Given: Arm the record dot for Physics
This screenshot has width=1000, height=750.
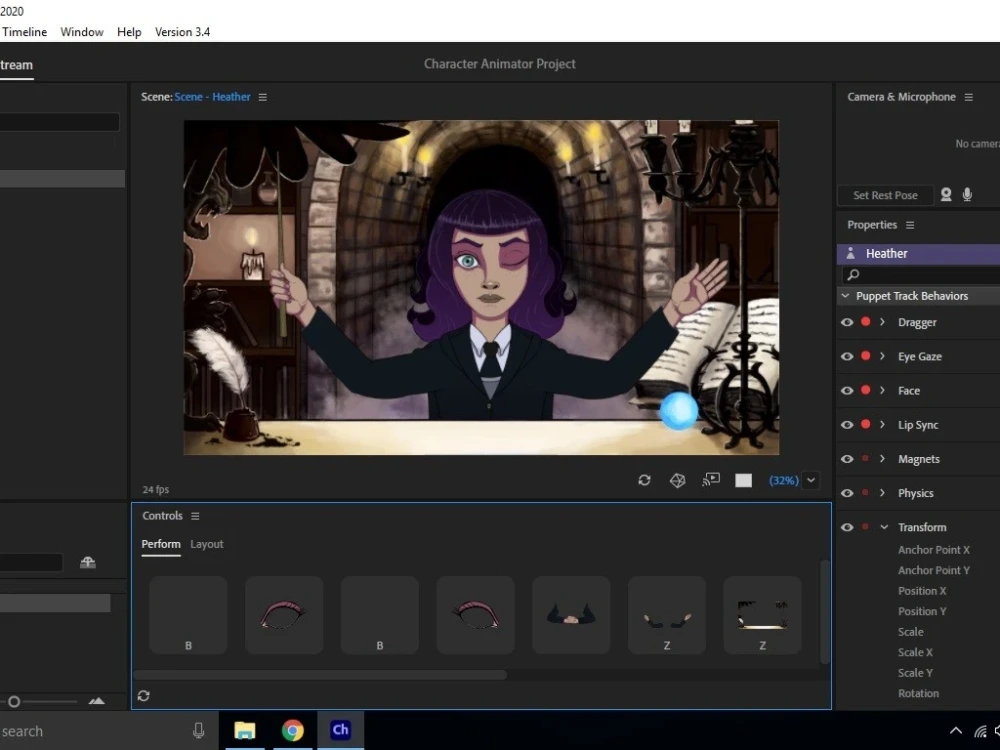Looking at the screenshot, I should pyautogui.click(x=865, y=492).
